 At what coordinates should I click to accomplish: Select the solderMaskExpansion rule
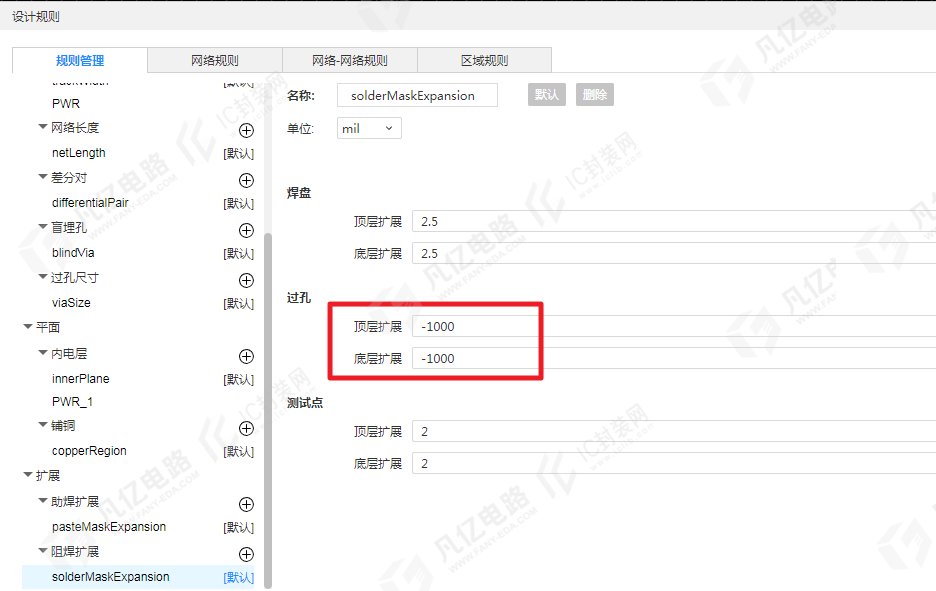tap(110, 577)
